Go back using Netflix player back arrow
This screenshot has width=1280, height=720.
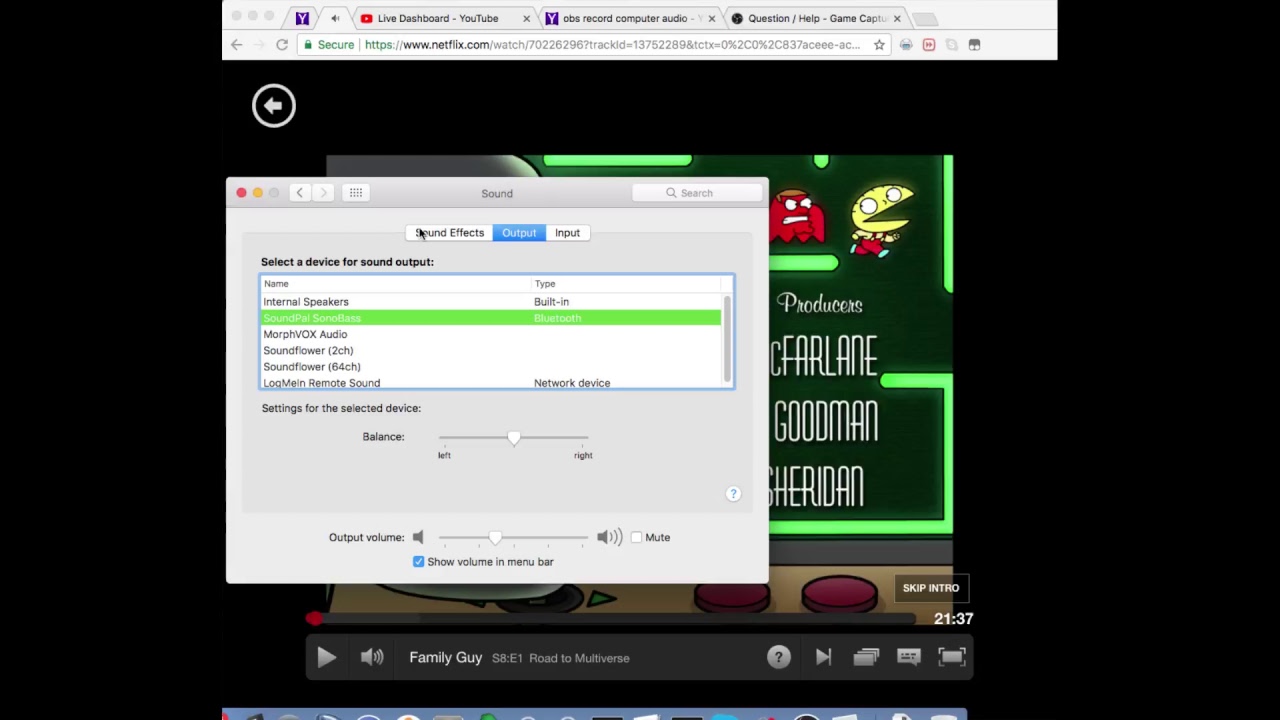(x=274, y=106)
